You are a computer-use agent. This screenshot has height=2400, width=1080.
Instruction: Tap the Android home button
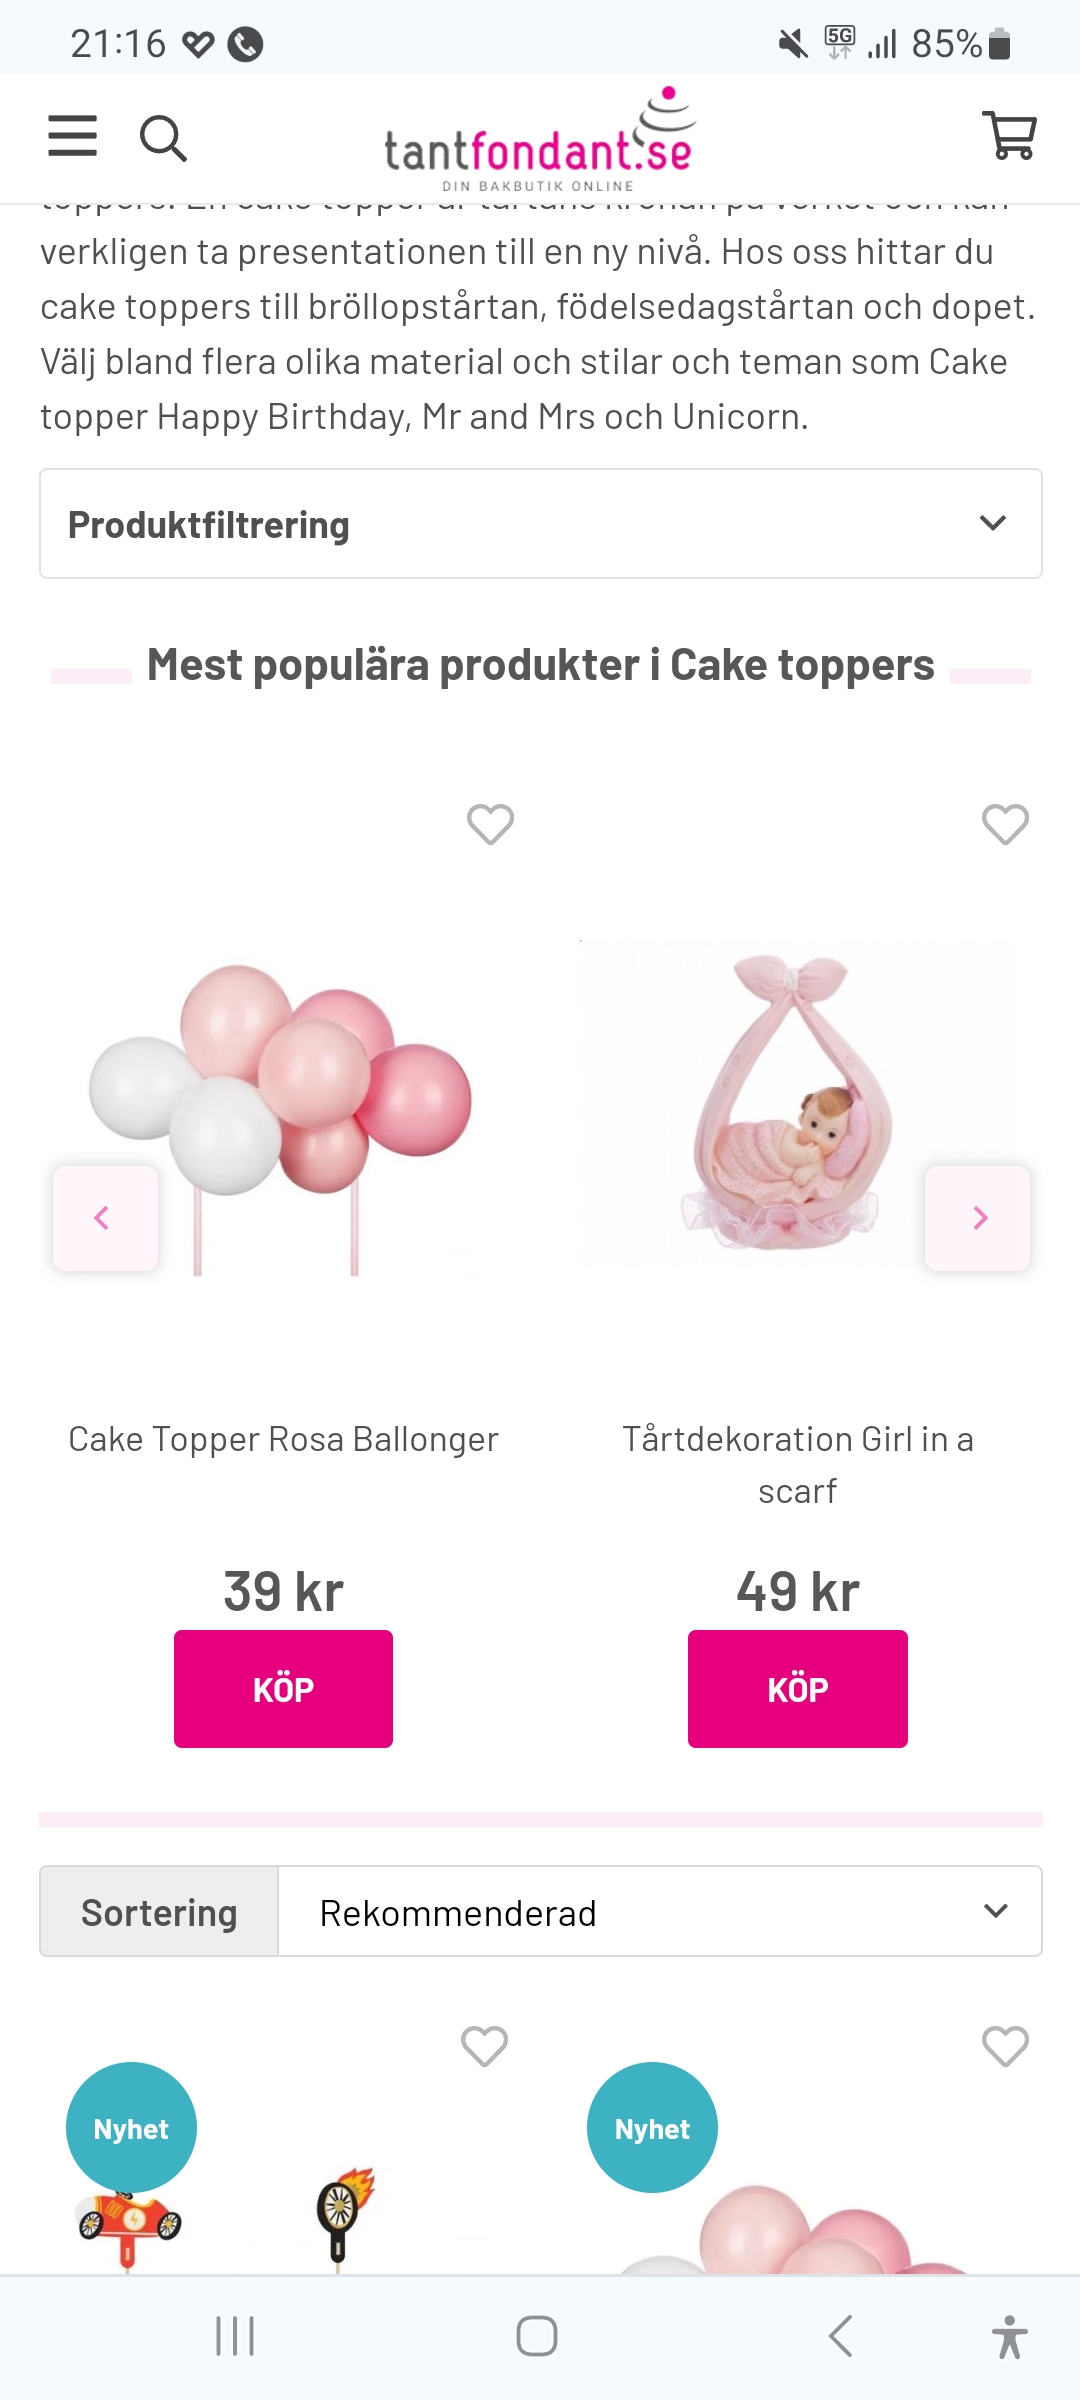tap(537, 2337)
